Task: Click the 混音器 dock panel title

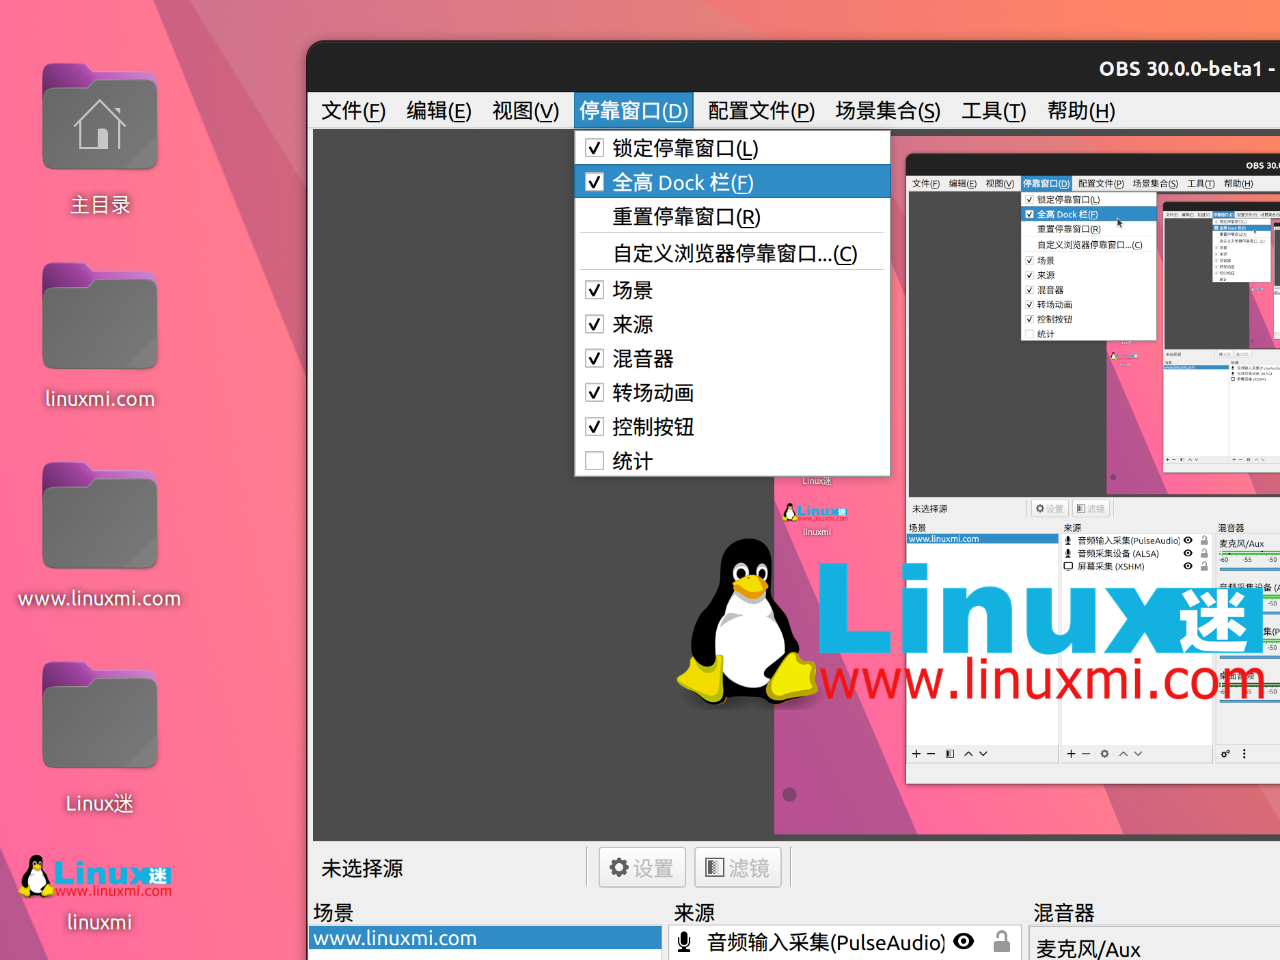Action: (x=1064, y=912)
